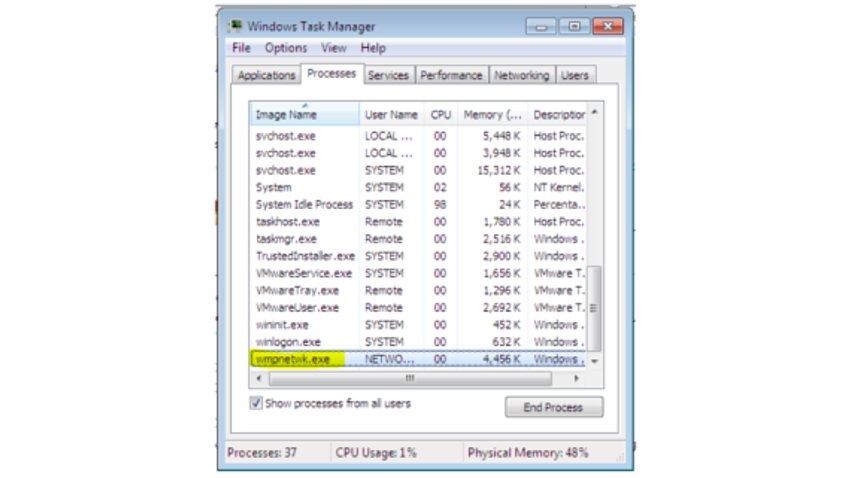Open the File menu
The height and width of the screenshot is (478, 850).
point(241,48)
